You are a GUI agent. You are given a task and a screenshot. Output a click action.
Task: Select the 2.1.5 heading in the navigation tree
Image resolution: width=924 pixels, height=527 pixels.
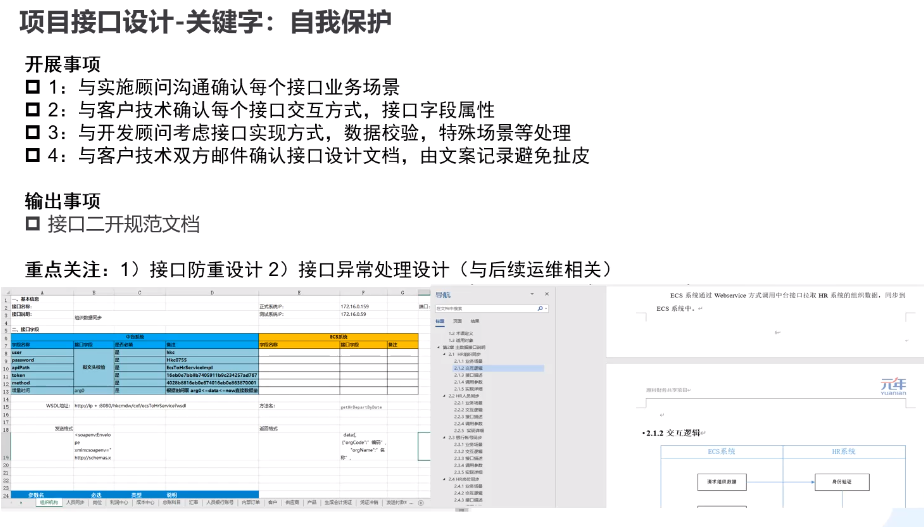(x=468, y=388)
